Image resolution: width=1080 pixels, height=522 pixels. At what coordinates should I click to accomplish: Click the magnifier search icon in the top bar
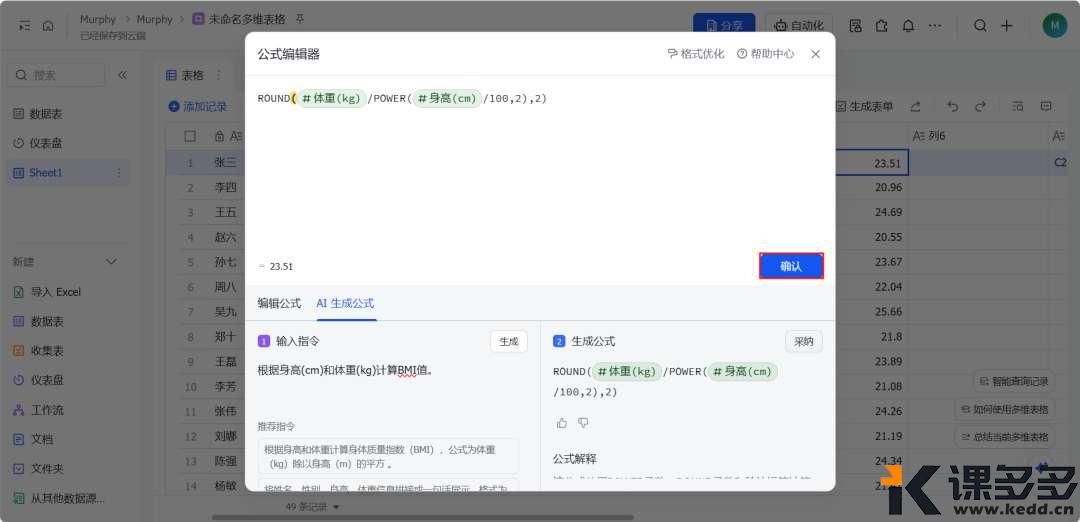tap(980, 25)
